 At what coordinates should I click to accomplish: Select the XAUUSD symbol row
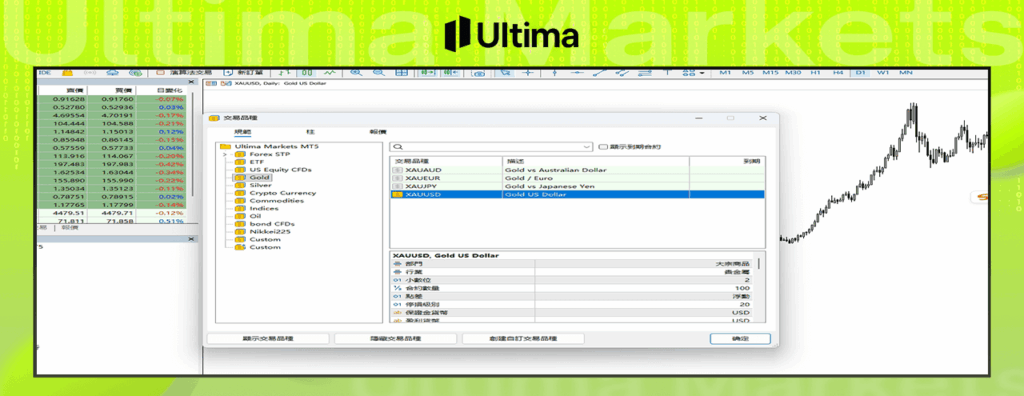[577, 195]
